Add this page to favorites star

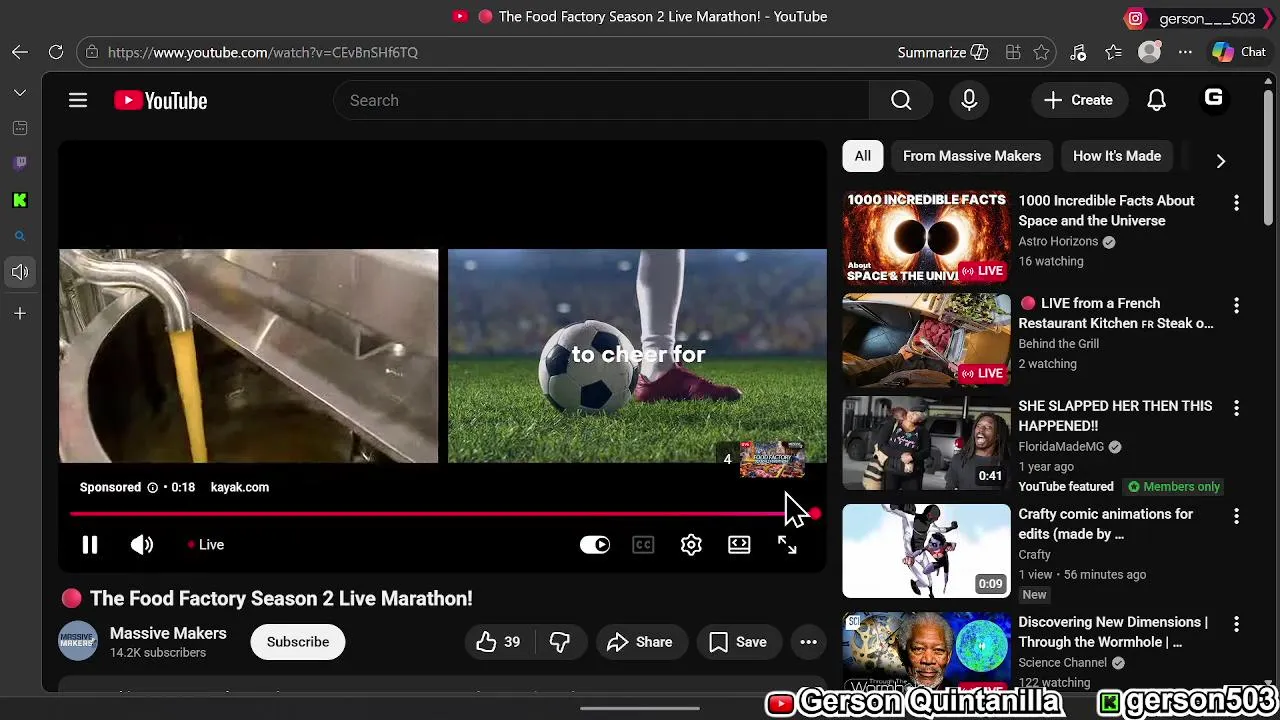pyautogui.click(x=1042, y=52)
